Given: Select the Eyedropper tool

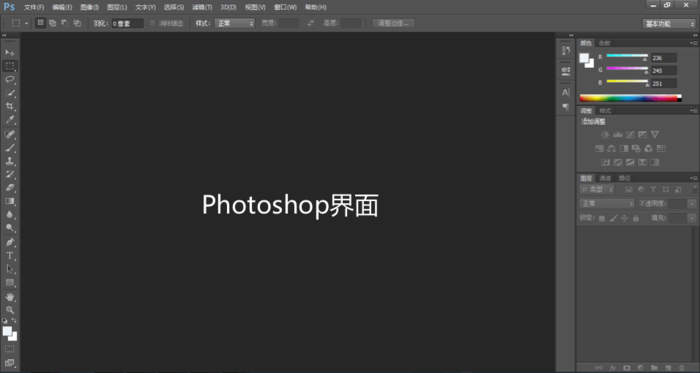Looking at the screenshot, I should coord(10,120).
